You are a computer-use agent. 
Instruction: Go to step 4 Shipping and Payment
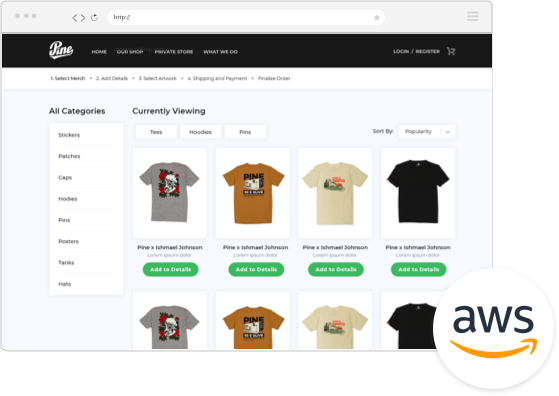[217, 78]
